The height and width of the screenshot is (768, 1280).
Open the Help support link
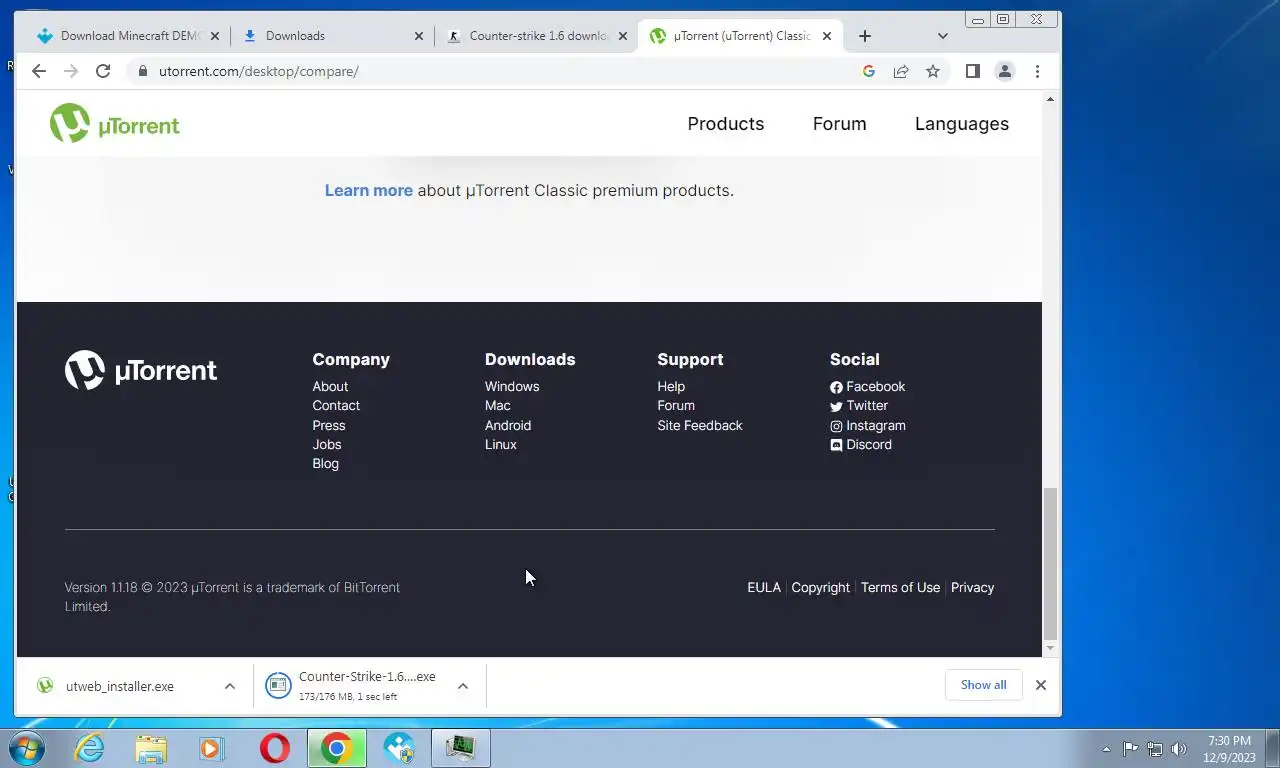pyautogui.click(x=671, y=386)
